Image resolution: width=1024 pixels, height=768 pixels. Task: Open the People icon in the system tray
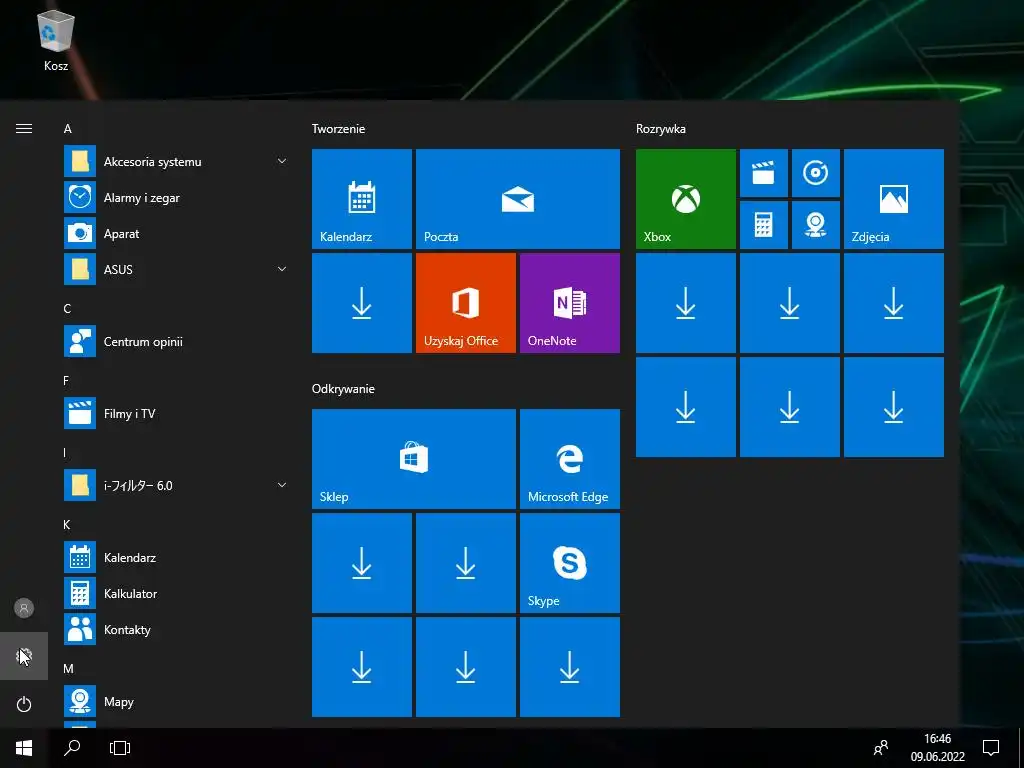pyautogui.click(x=881, y=748)
